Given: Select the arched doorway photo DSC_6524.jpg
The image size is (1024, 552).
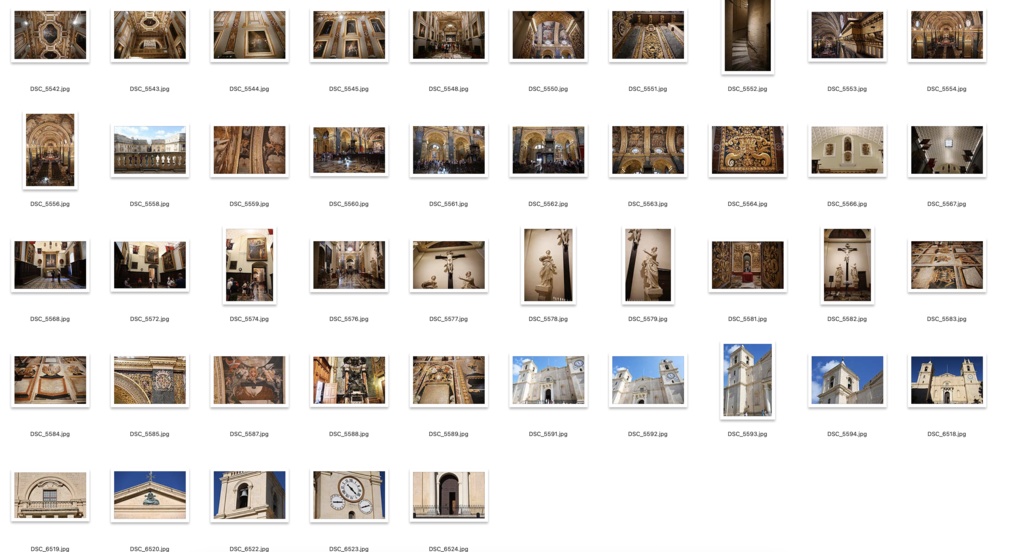Looking at the screenshot, I should coord(449,495).
